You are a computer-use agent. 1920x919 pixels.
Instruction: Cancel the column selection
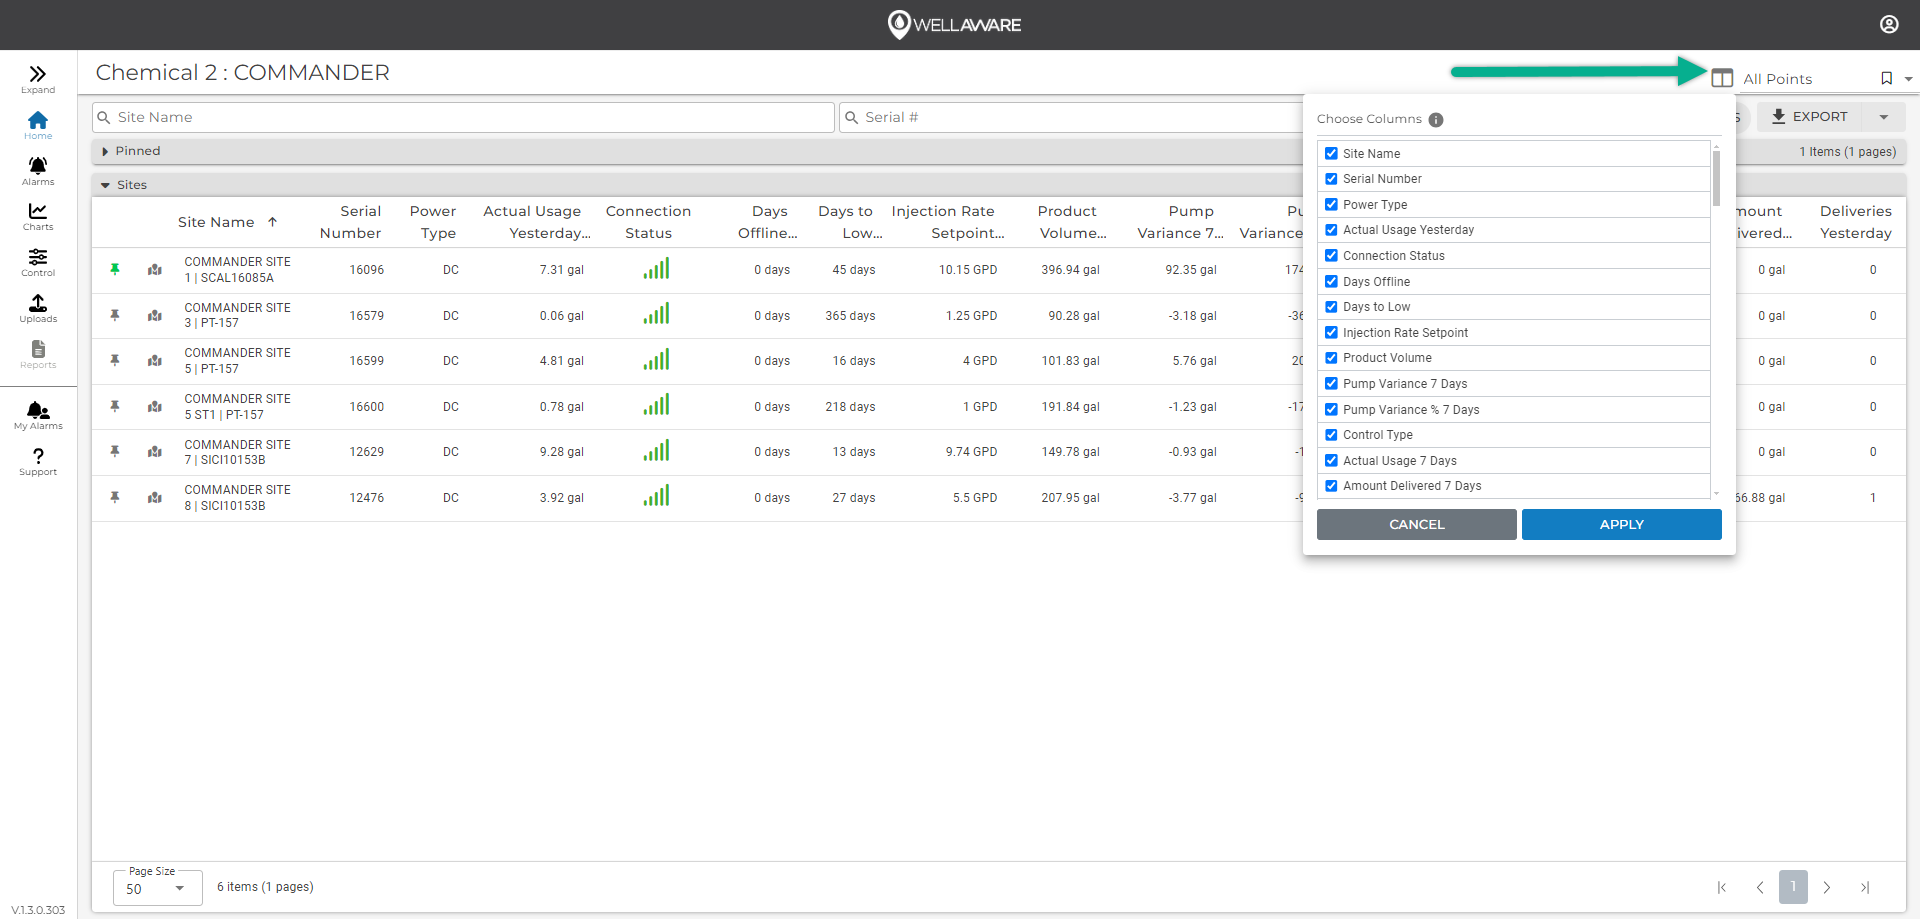(x=1416, y=524)
